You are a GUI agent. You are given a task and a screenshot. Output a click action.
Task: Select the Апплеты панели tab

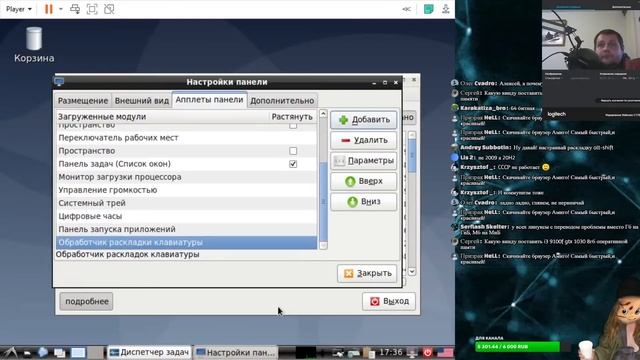click(209, 100)
